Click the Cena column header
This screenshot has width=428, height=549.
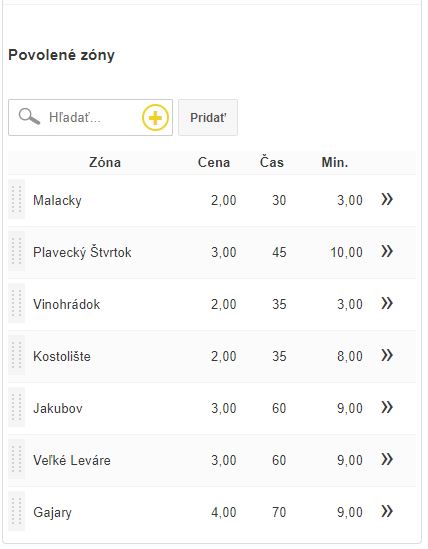214,162
